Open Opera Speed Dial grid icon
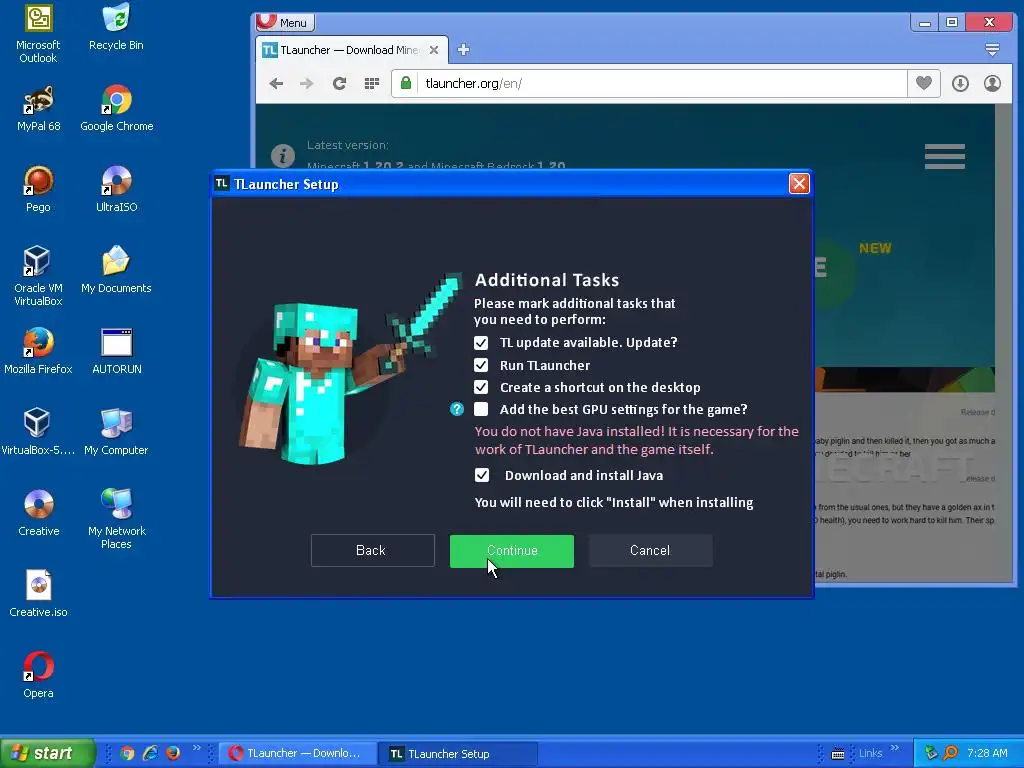Screen dimensions: 1024x768 (372, 84)
